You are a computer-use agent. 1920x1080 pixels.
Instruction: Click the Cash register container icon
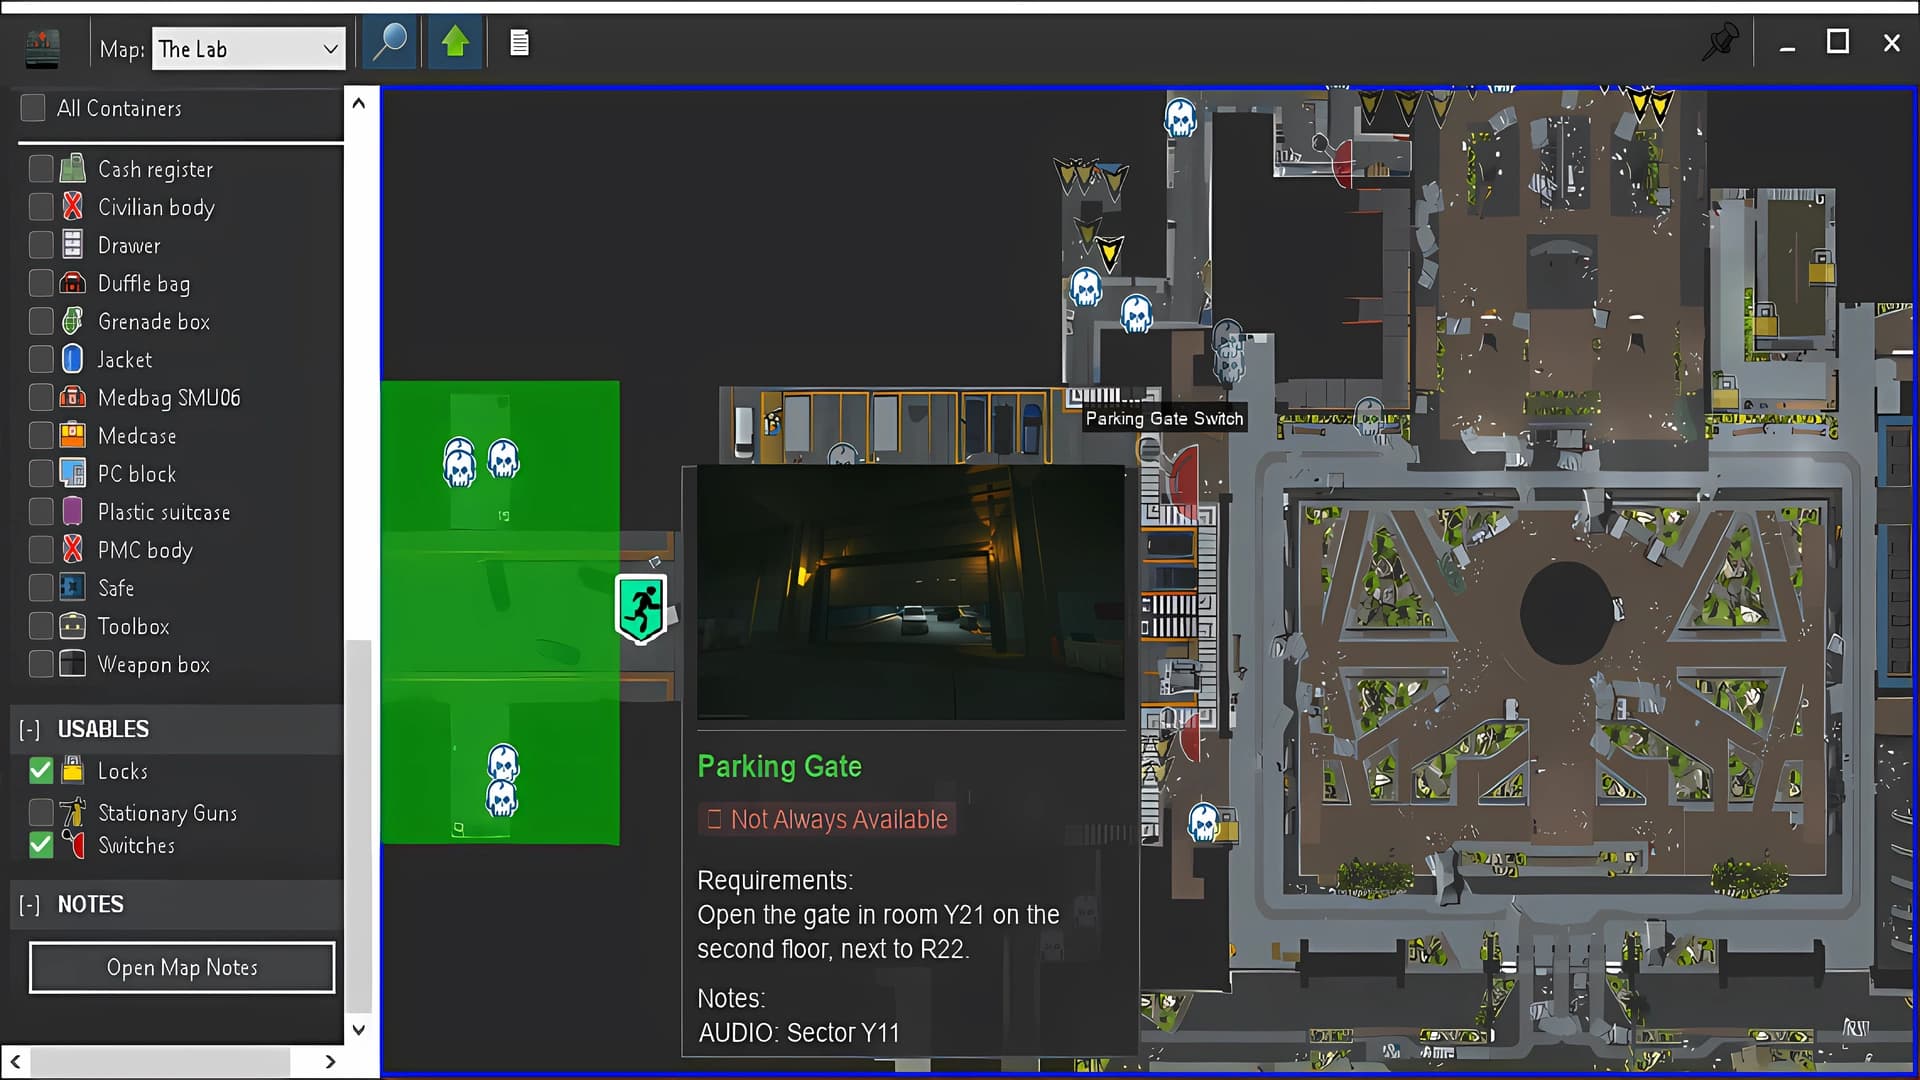(73, 168)
